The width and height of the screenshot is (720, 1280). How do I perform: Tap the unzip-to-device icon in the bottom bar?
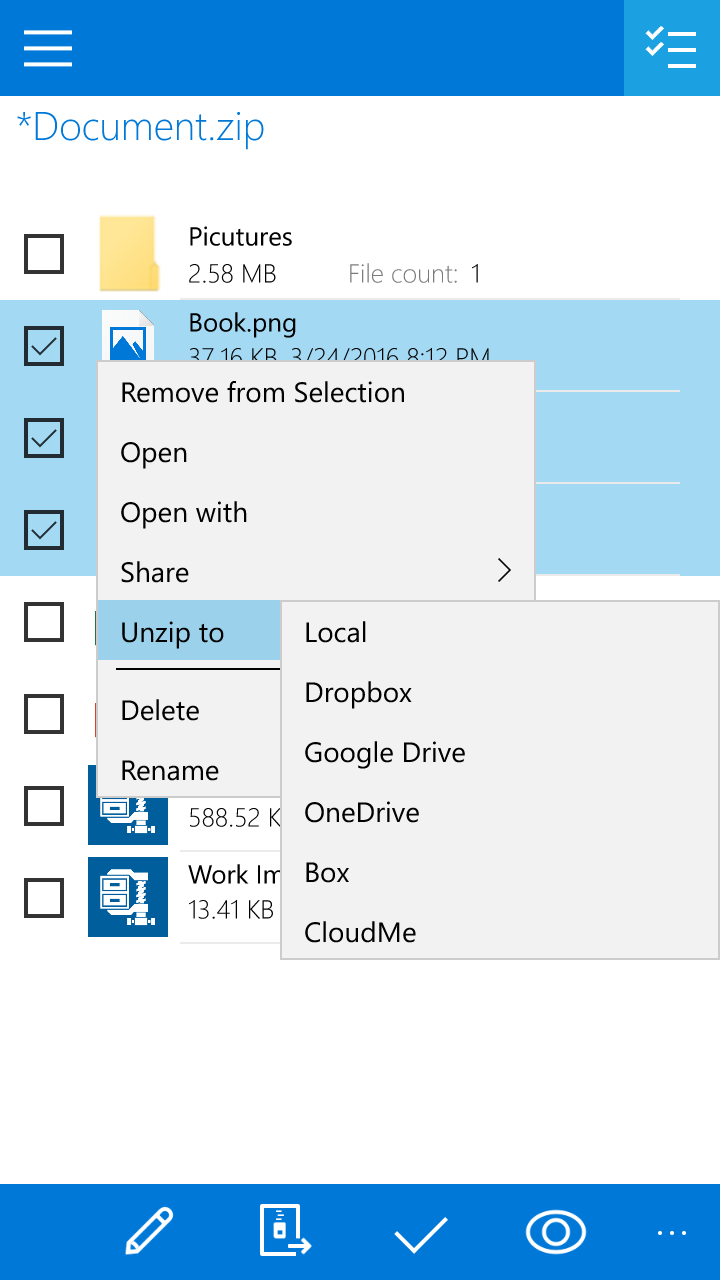click(x=285, y=1231)
